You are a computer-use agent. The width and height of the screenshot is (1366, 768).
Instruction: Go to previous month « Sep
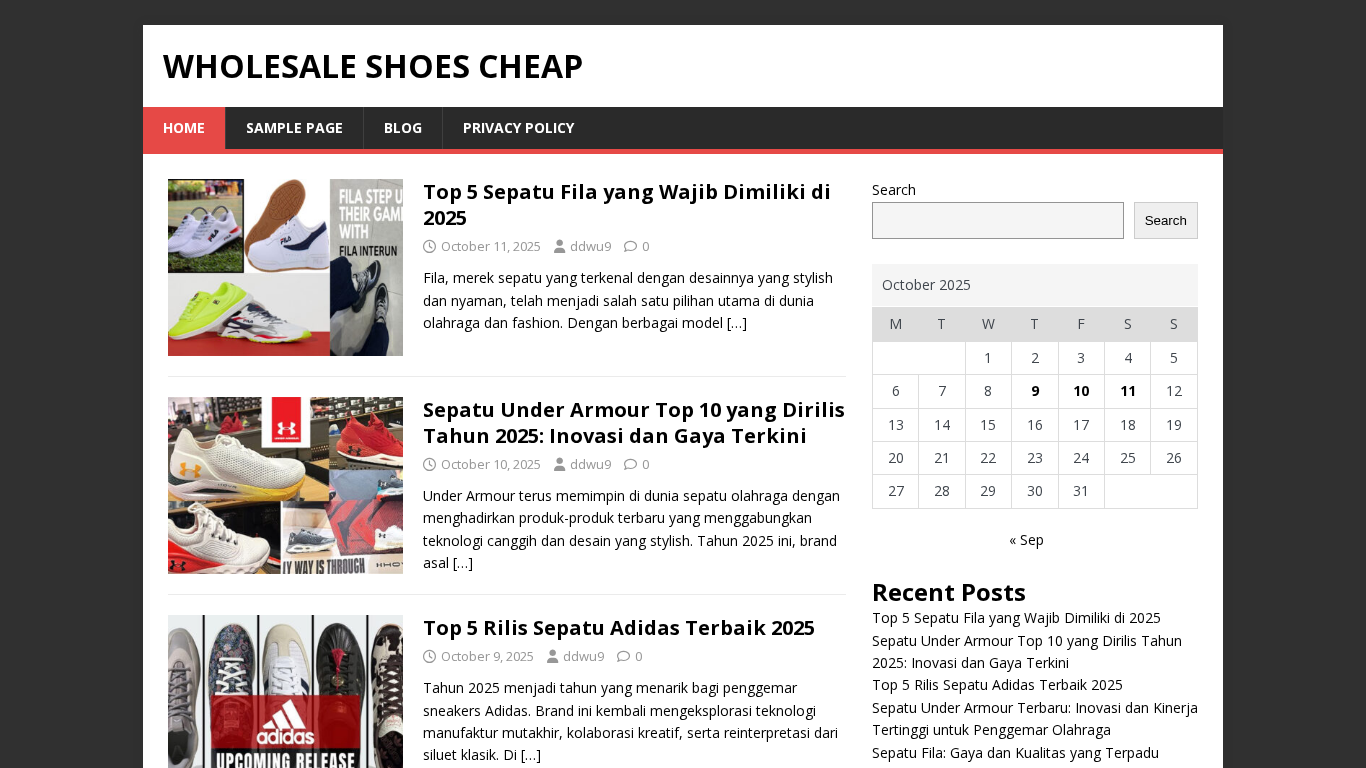pos(1026,540)
